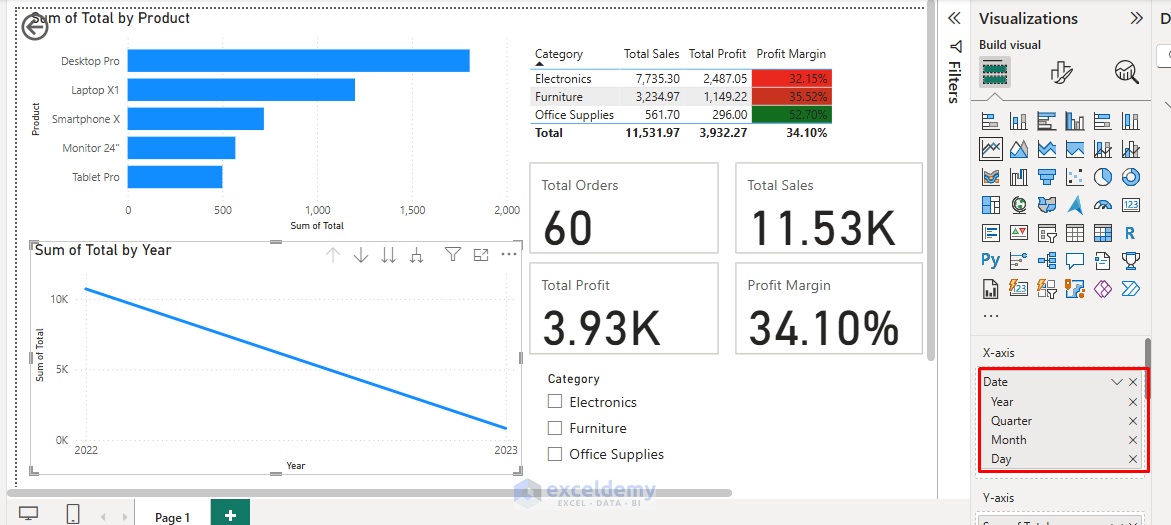The width and height of the screenshot is (1171, 525).
Task: Expand all down one hierarchy level
Action: [417, 255]
